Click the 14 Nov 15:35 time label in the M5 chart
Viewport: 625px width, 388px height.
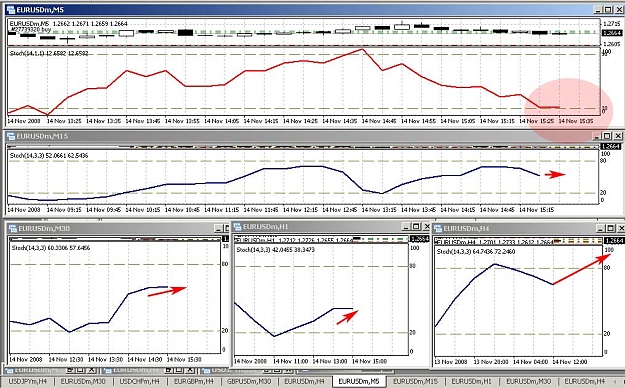[x=576, y=121]
